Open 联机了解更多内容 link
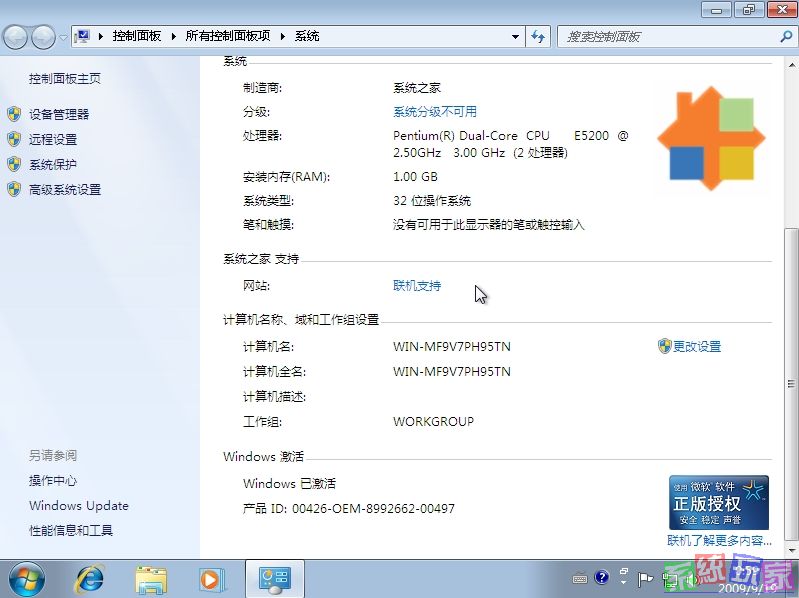Viewport: 799px width, 598px height. point(720,540)
